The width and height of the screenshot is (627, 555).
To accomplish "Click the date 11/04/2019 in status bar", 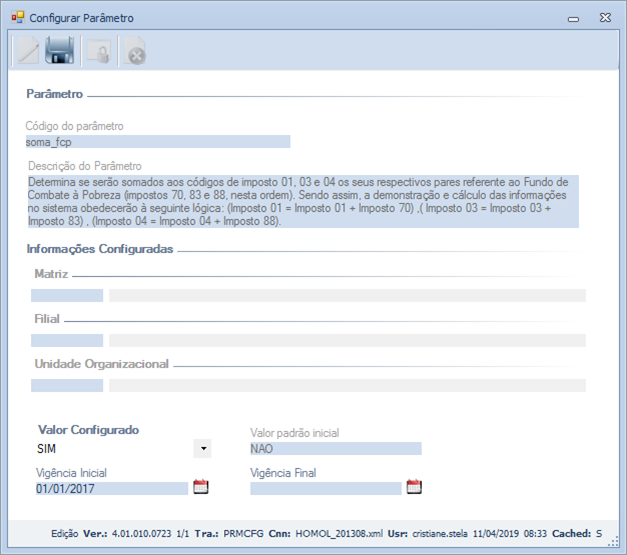I will tap(496, 534).
